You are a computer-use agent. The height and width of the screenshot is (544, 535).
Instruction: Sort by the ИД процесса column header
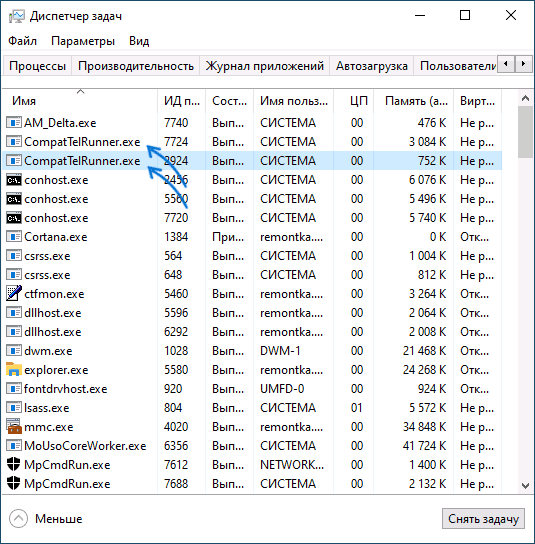181,101
